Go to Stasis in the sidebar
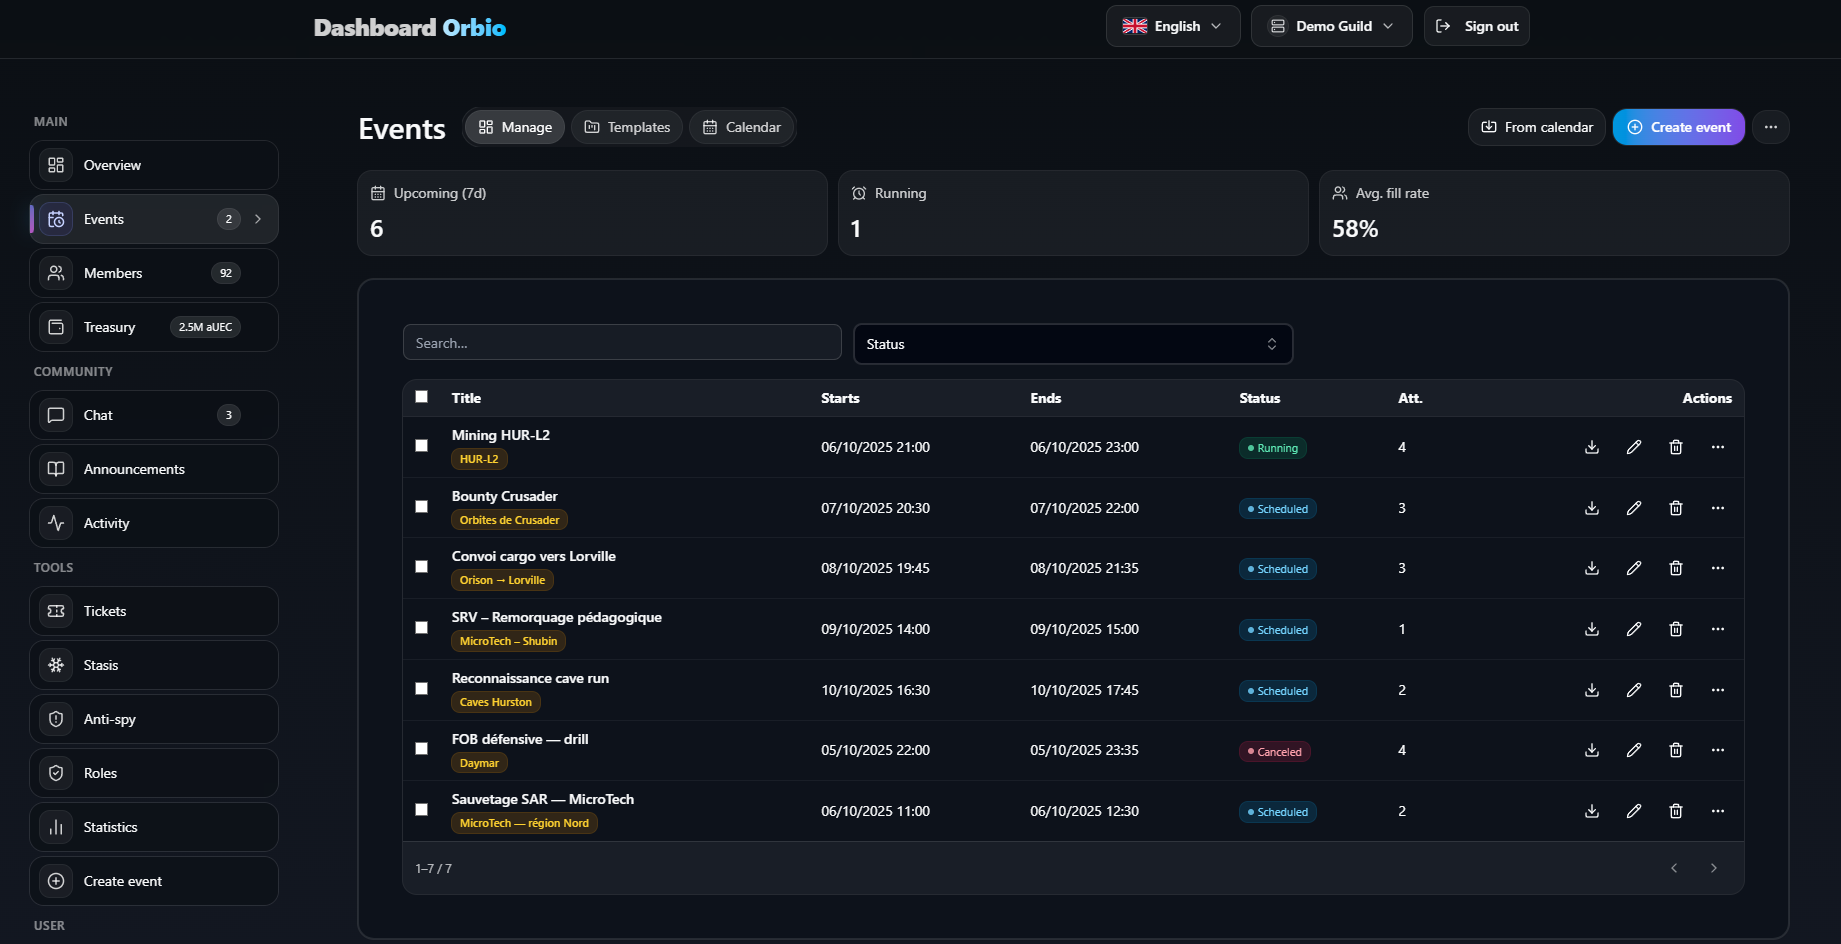 [154, 665]
